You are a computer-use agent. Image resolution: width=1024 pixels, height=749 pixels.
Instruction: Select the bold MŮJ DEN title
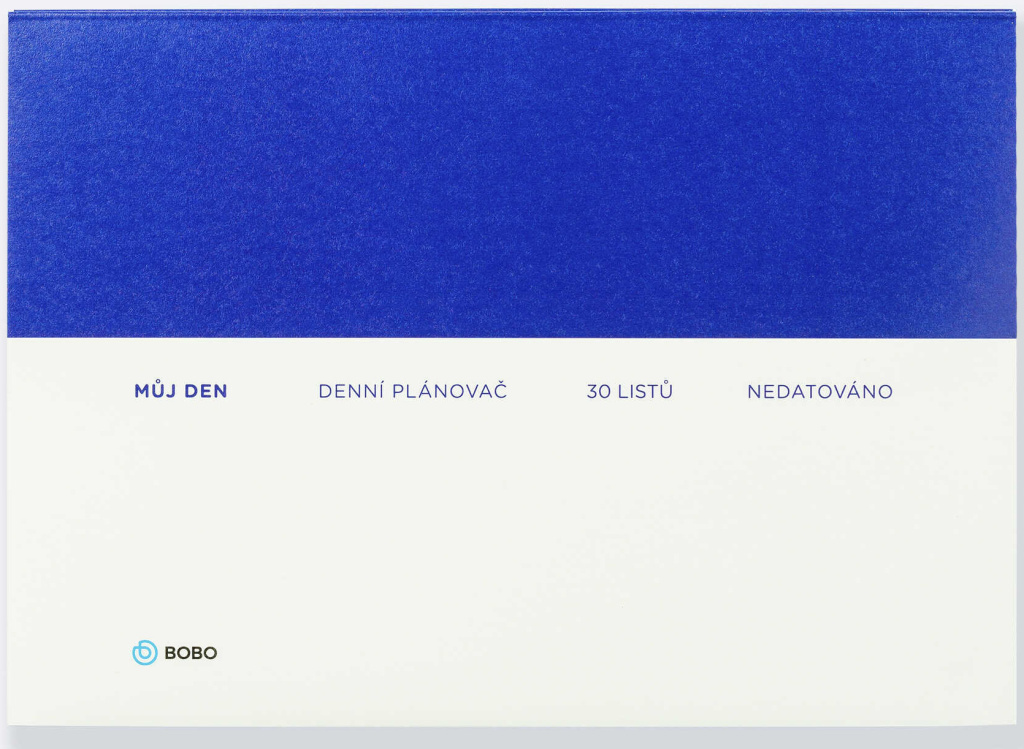[181, 391]
